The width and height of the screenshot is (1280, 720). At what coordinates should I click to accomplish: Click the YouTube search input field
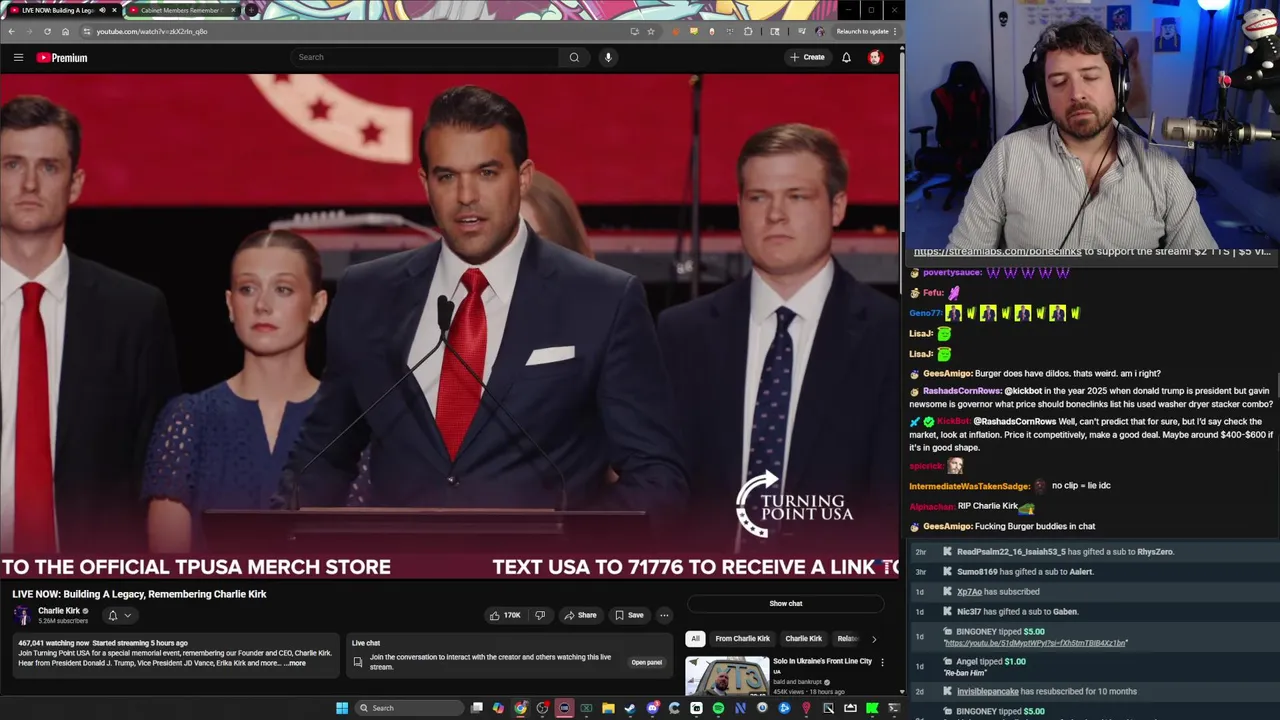pos(425,57)
